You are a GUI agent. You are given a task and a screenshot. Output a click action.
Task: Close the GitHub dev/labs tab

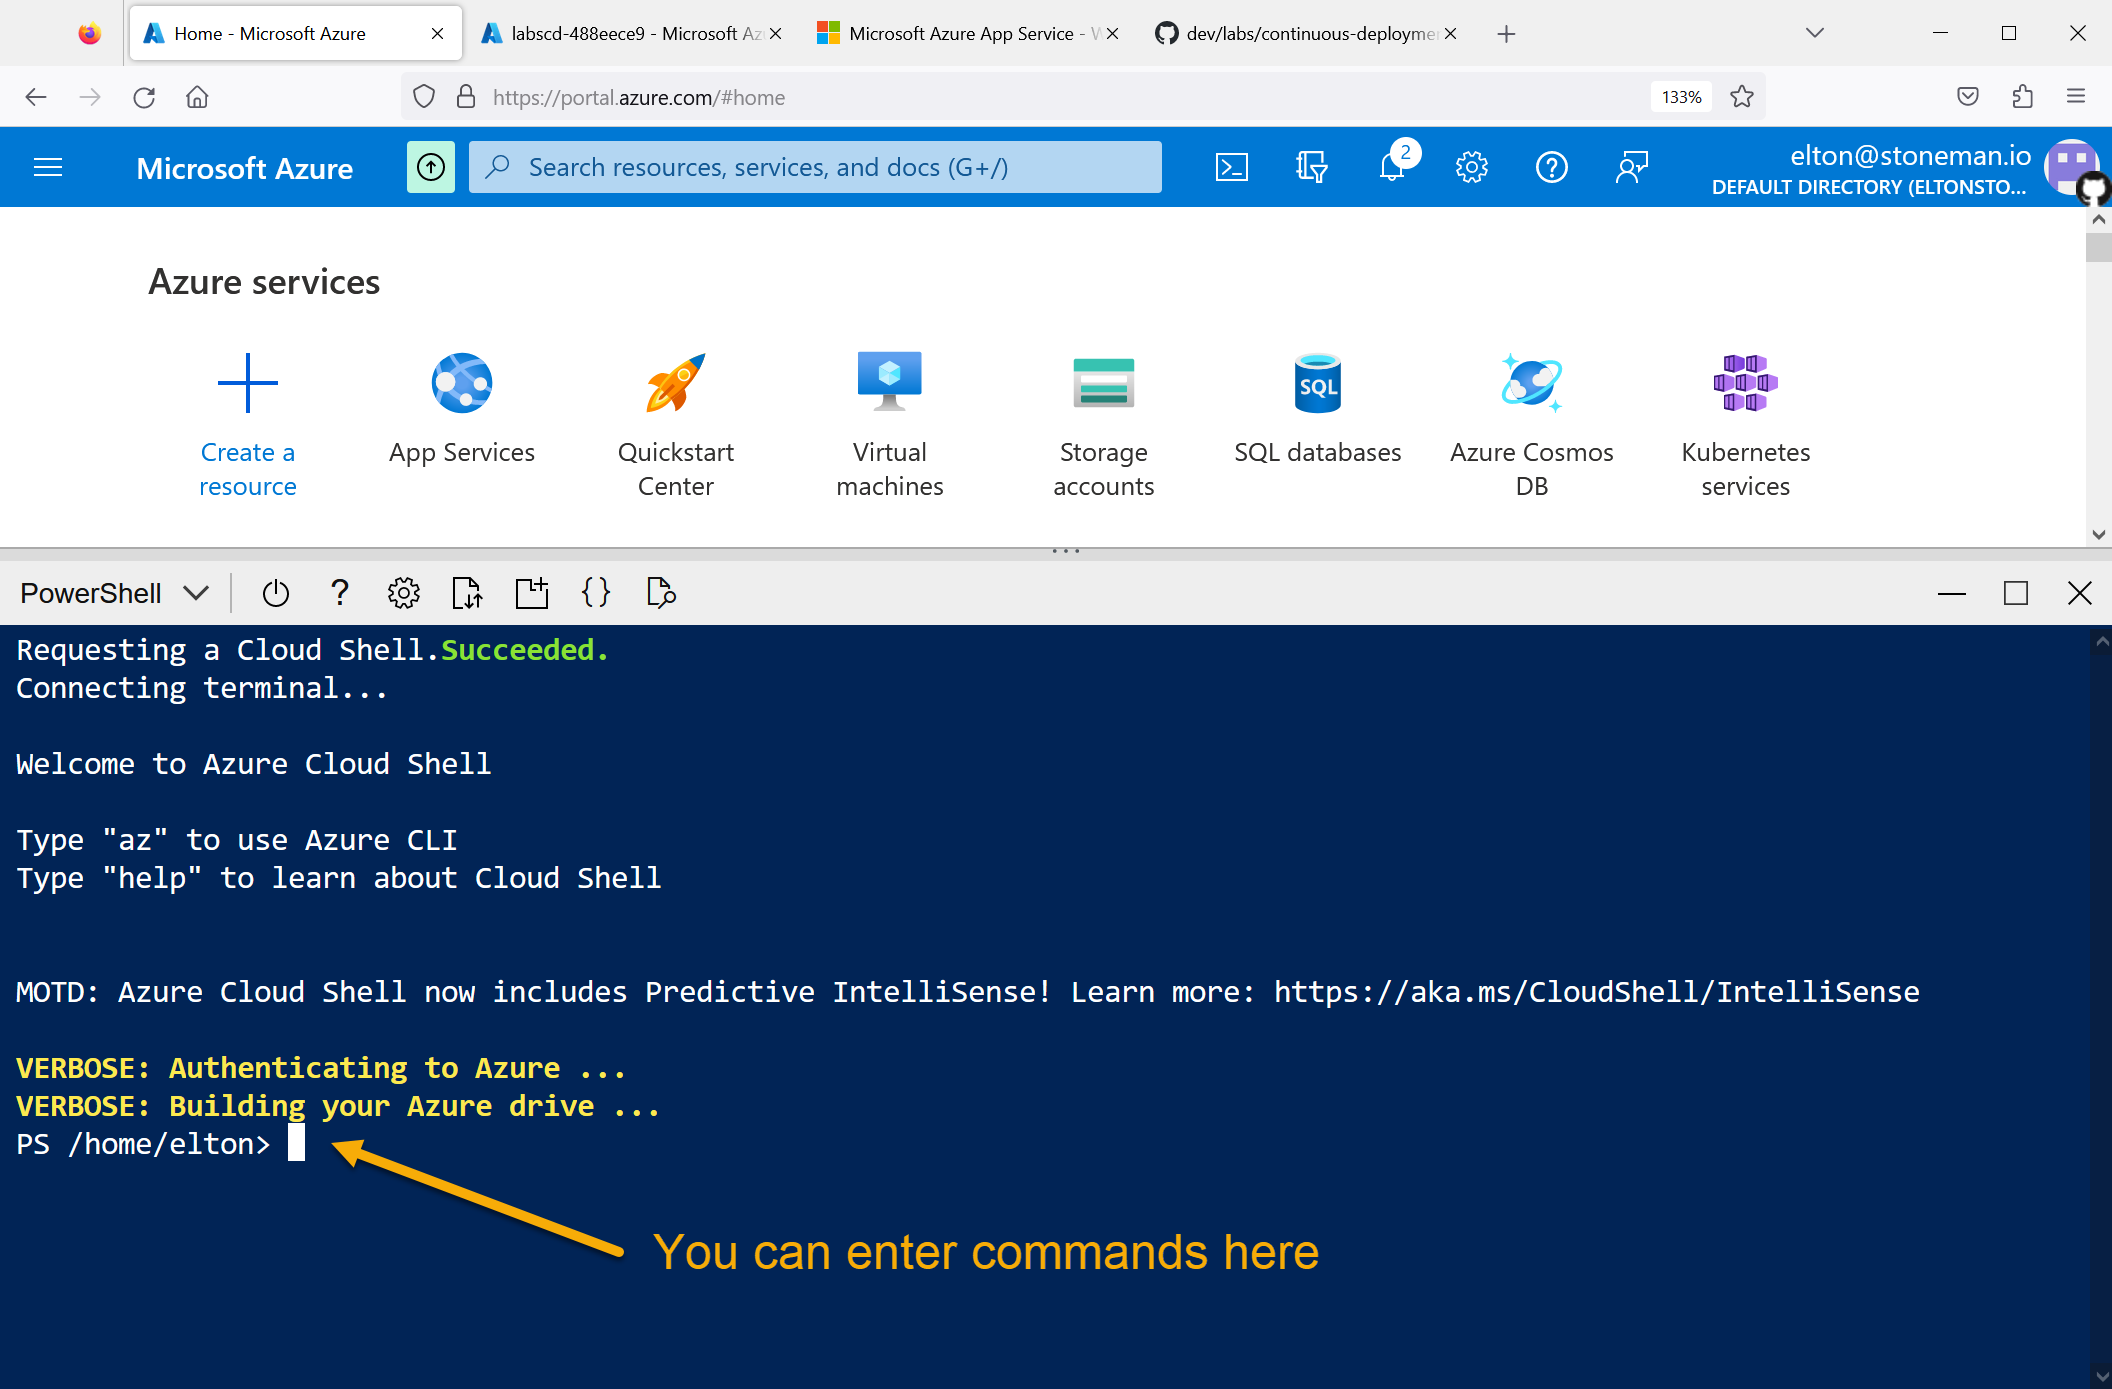(1450, 33)
